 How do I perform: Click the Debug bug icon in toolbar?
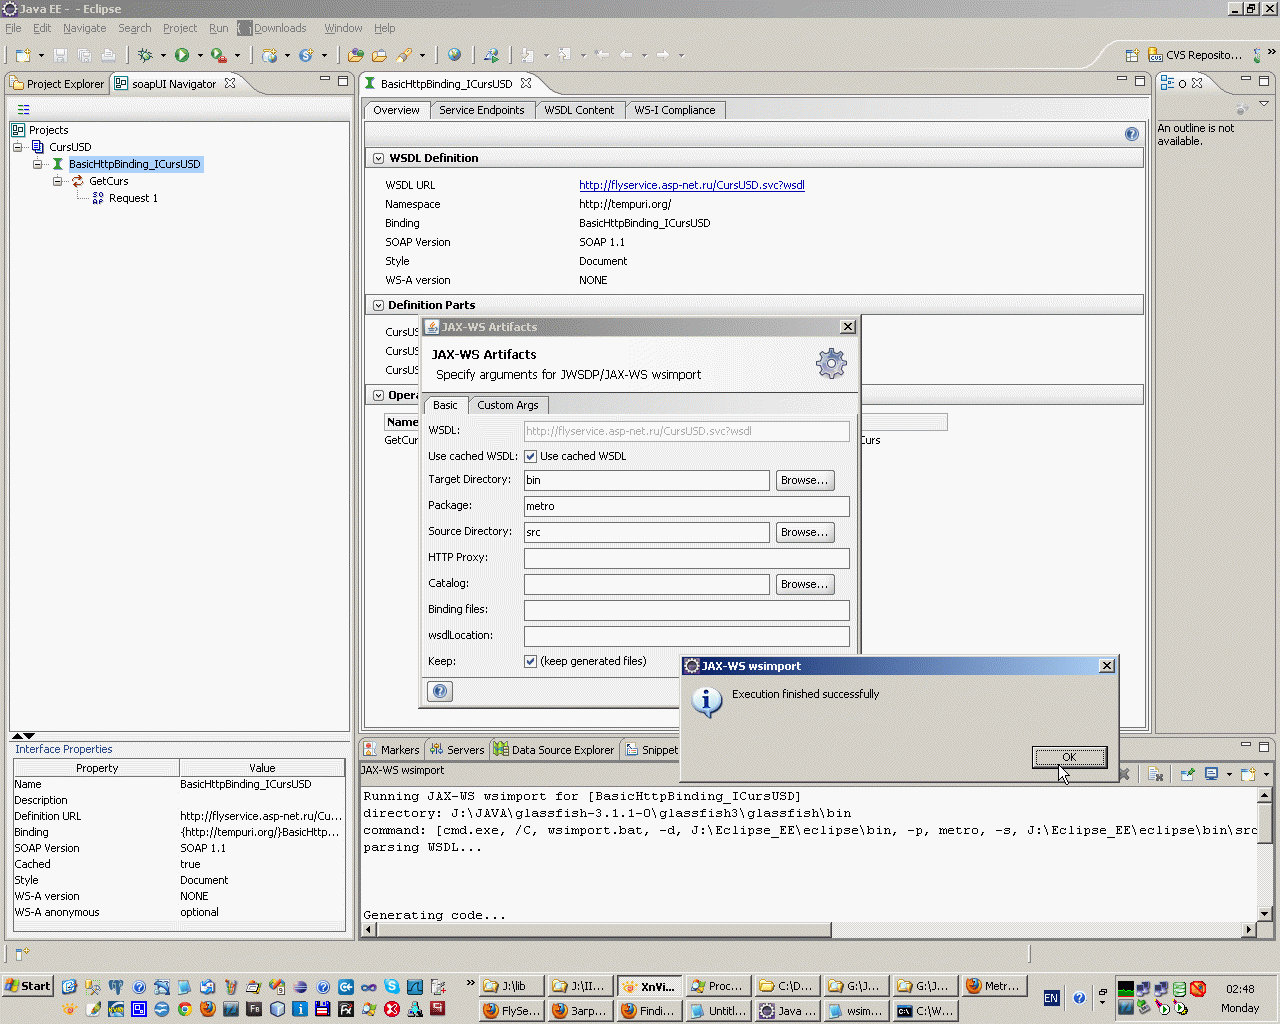[145, 56]
